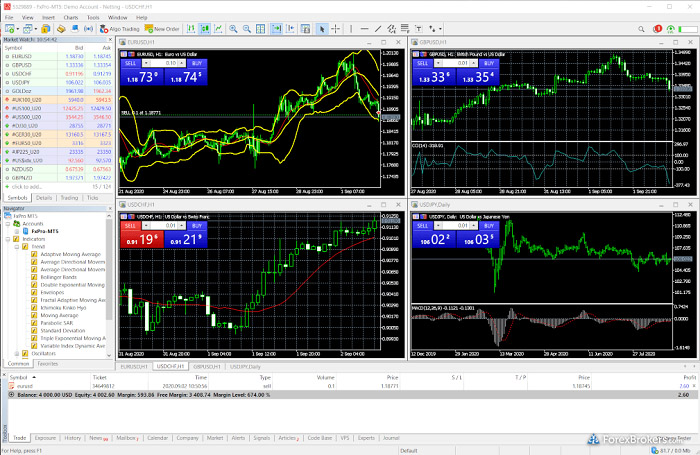
Task: Click the red notification icon in top right
Action: point(657,29)
